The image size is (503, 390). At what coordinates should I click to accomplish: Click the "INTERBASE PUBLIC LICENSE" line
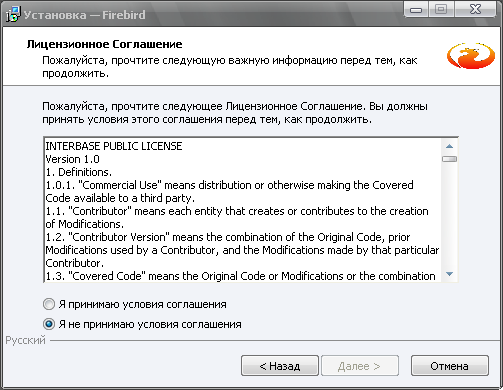(x=114, y=146)
